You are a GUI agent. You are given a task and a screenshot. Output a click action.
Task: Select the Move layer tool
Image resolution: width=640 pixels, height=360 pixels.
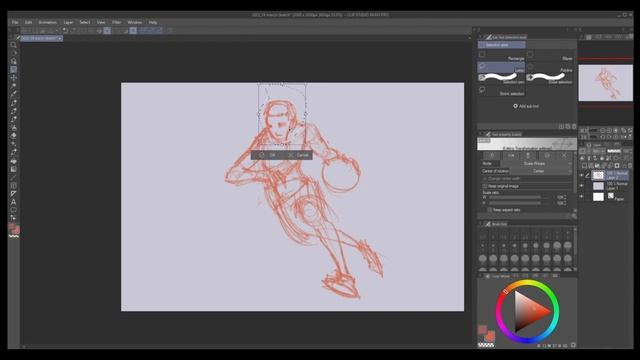point(13,78)
